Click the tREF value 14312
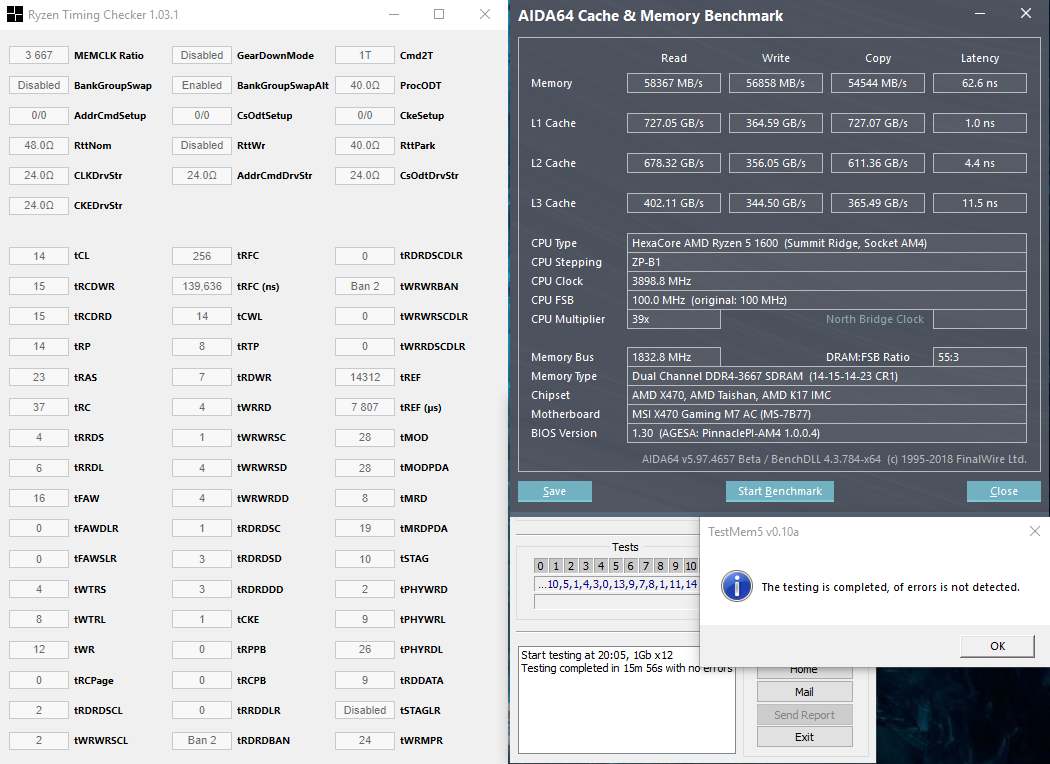 (x=365, y=377)
